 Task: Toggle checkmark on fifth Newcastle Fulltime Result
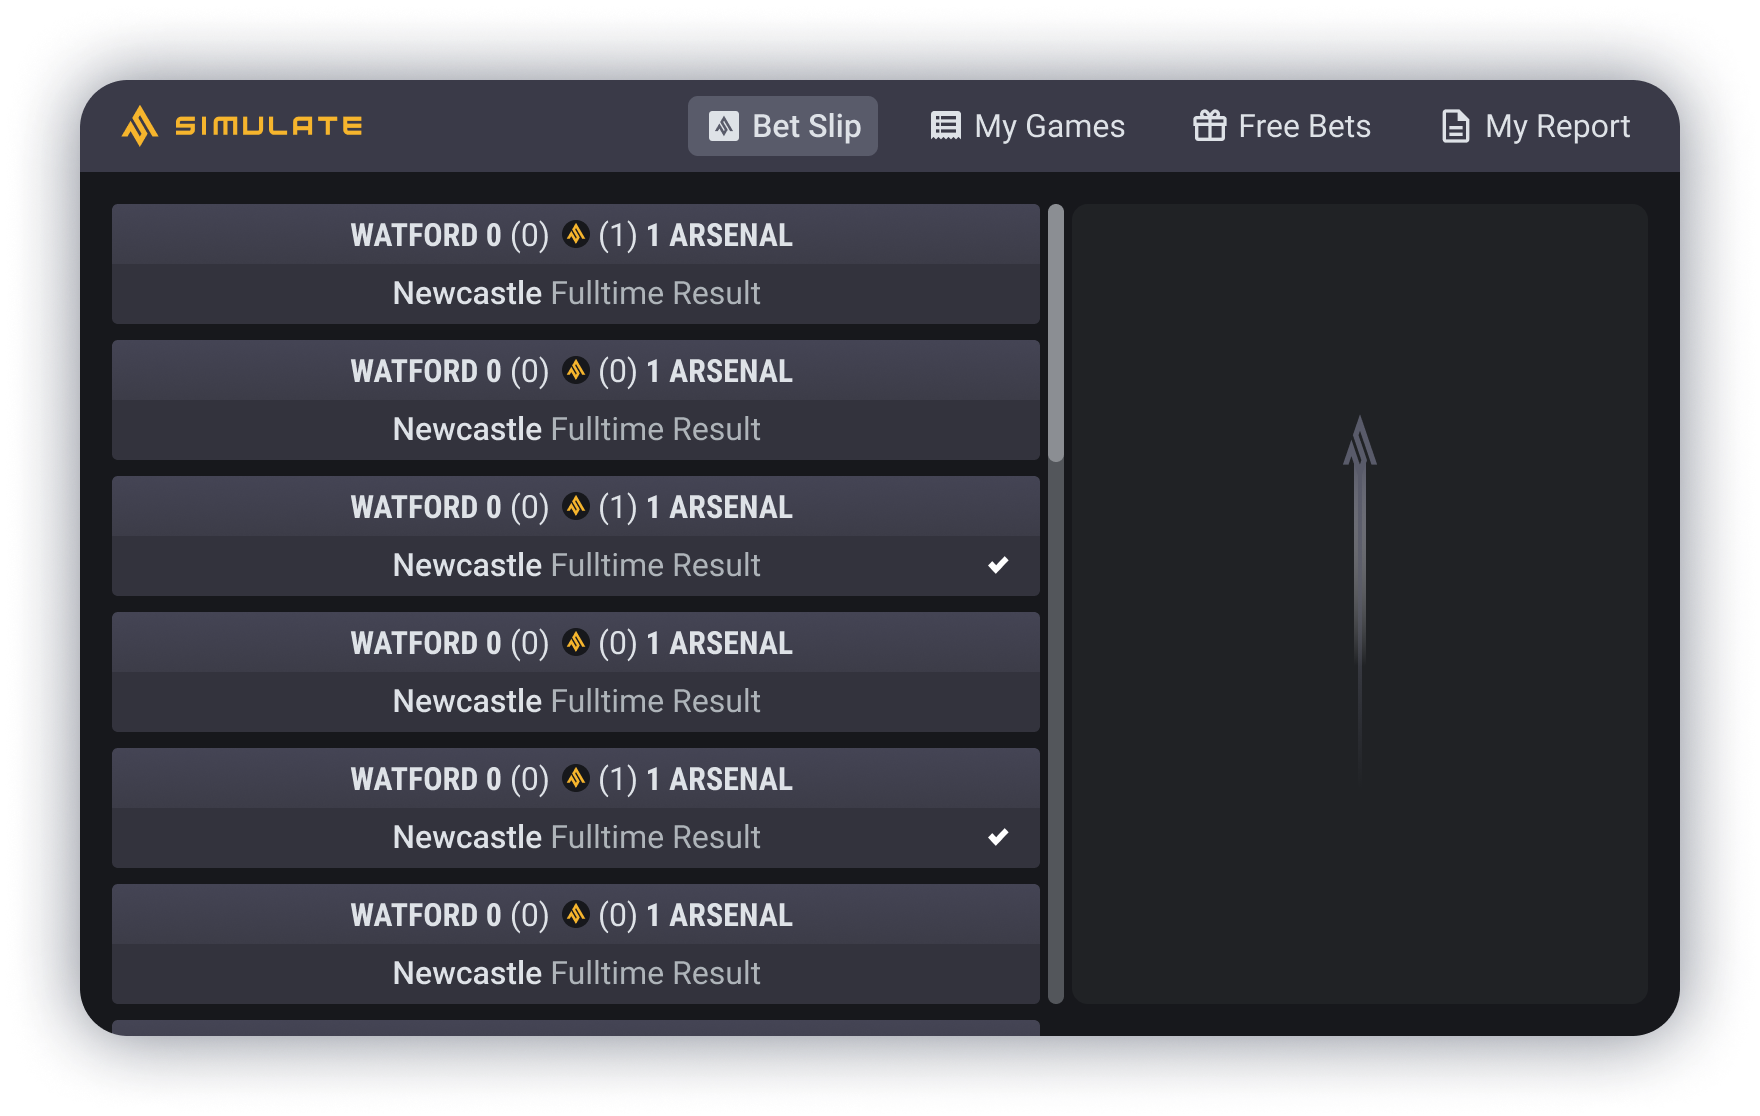point(998,837)
